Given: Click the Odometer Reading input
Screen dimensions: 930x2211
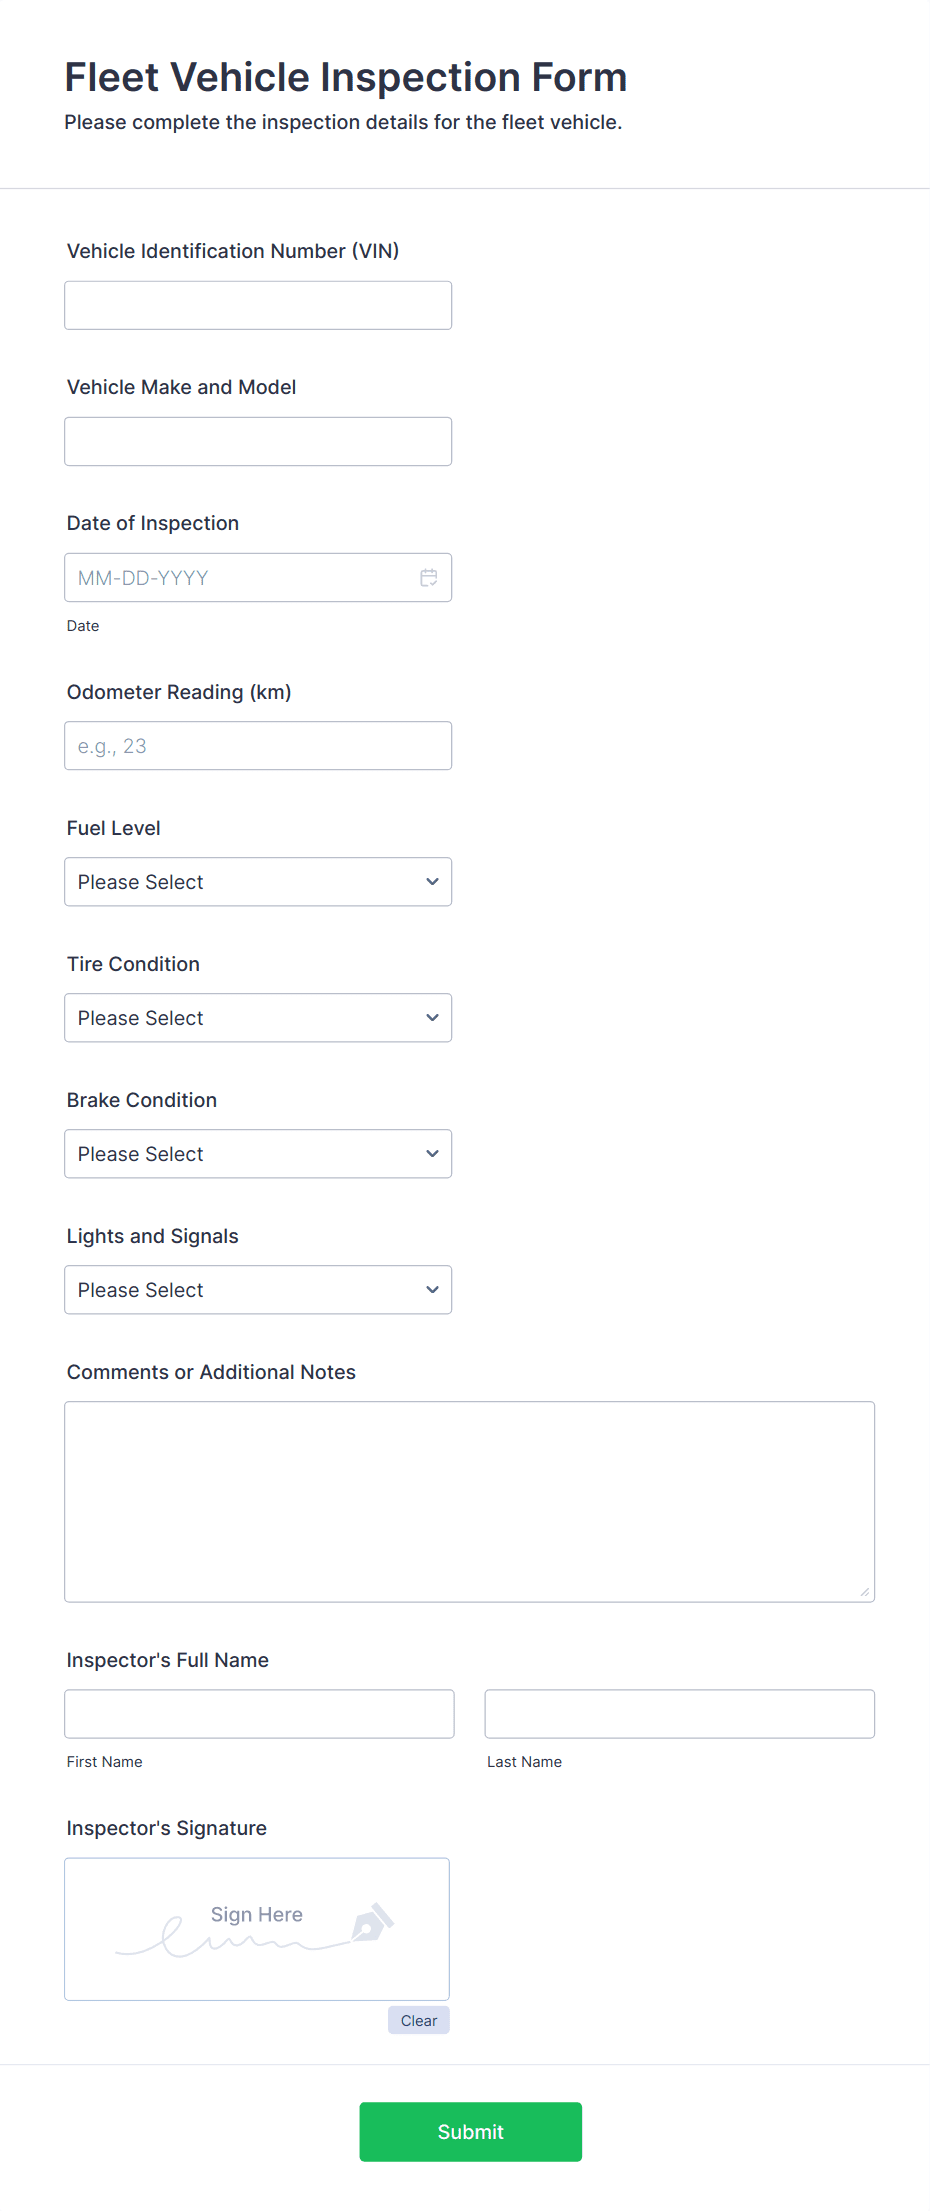Looking at the screenshot, I should point(258,746).
